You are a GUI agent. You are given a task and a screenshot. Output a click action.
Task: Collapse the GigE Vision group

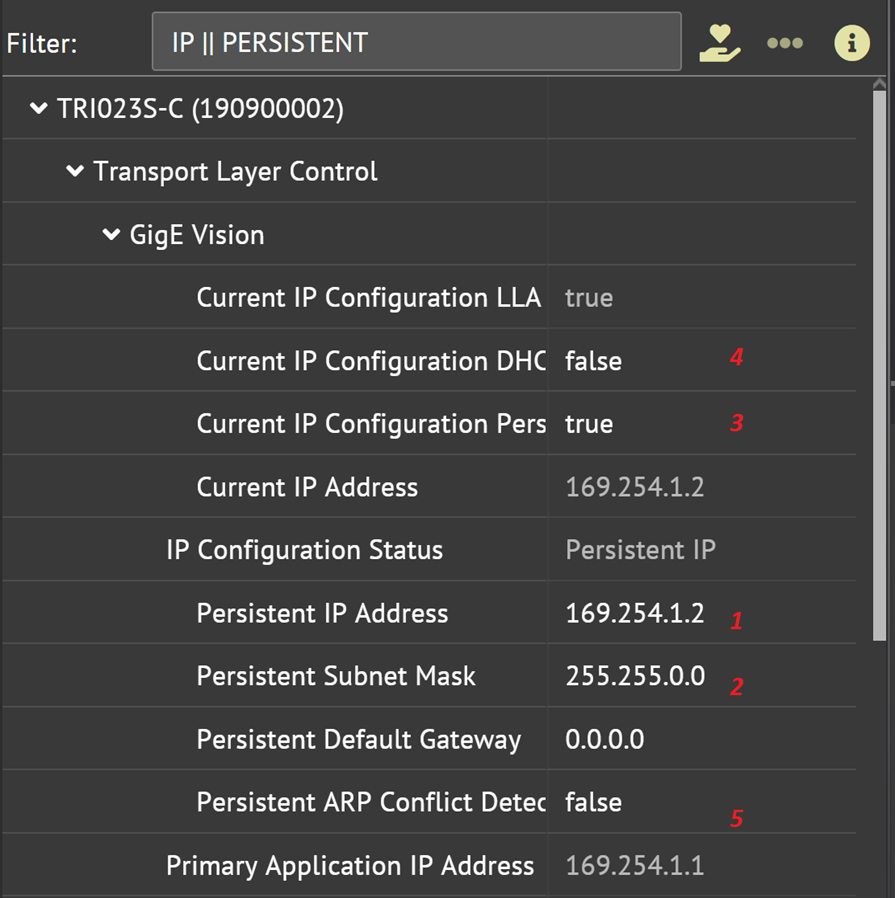pyautogui.click(x=111, y=235)
